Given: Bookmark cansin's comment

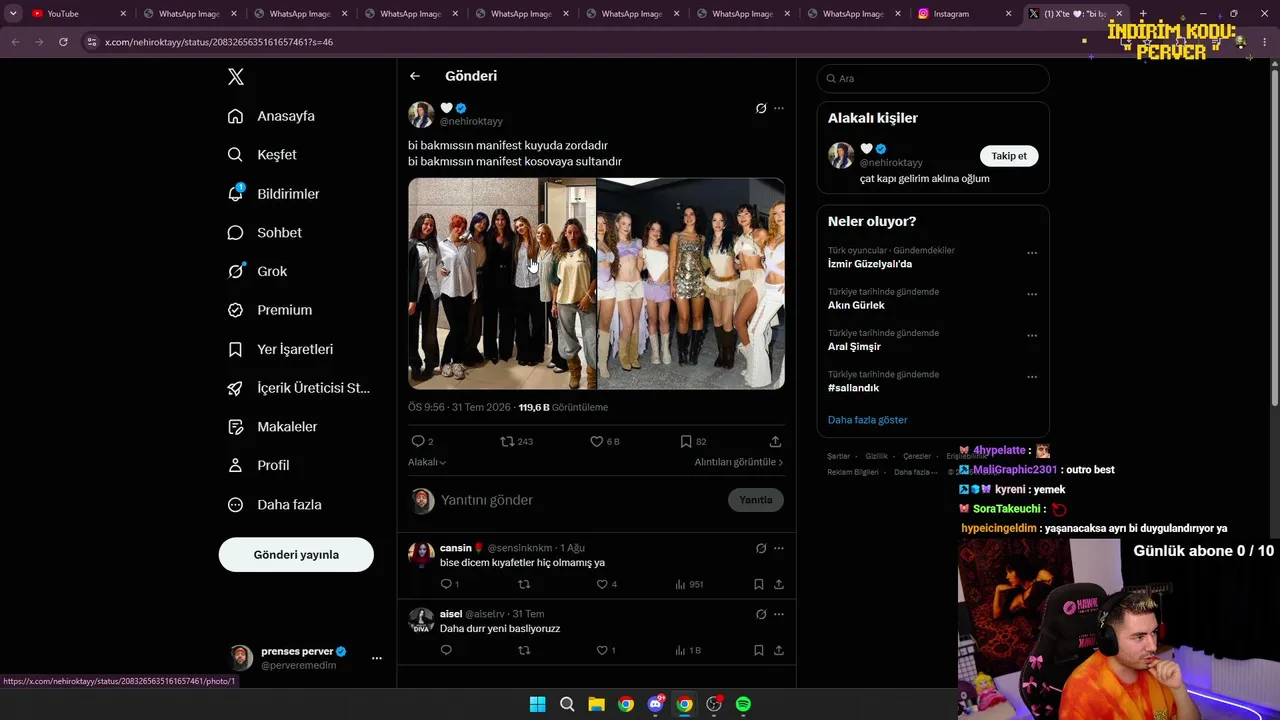Looking at the screenshot, I should 759,584.
